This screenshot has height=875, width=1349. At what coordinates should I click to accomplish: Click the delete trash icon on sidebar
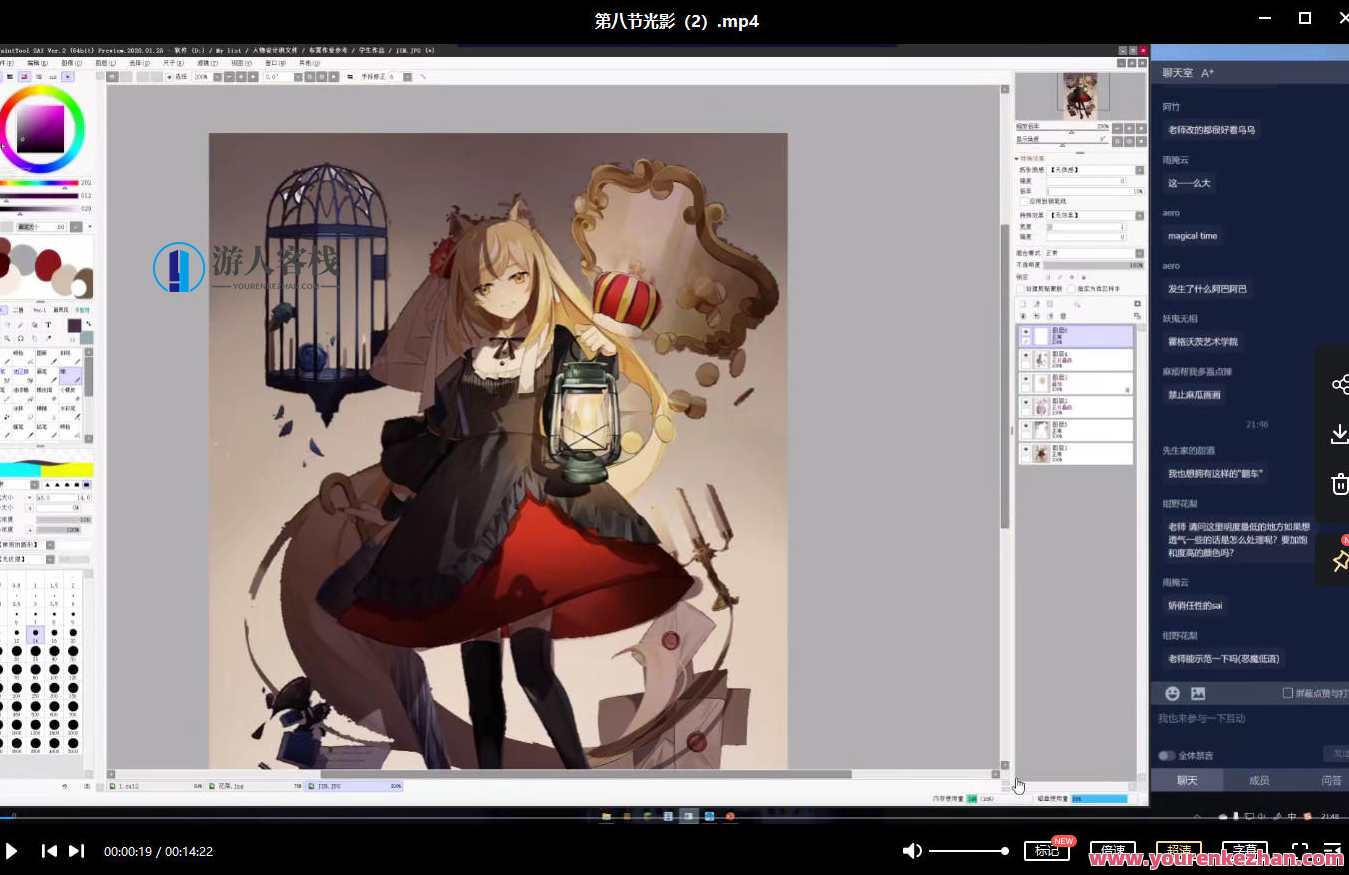pyautogui.click(x=1339, y=485)
